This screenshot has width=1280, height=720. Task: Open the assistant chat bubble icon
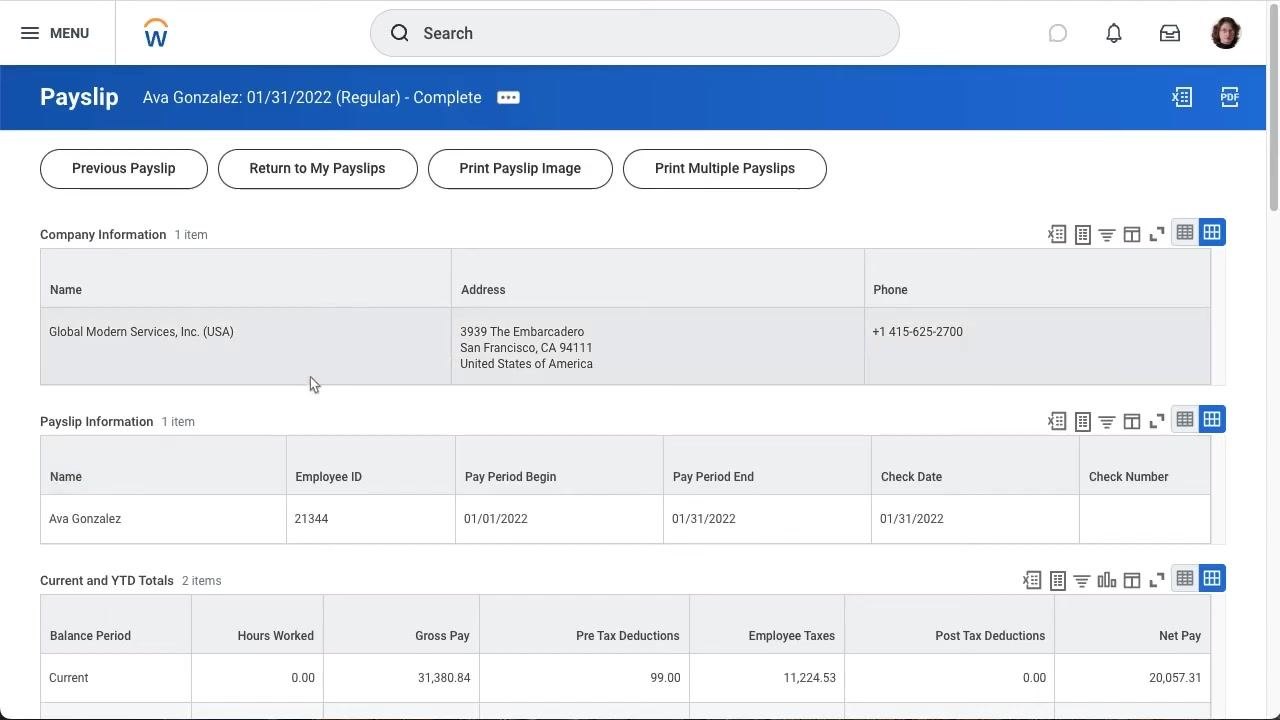pyautogui.click(x=1058, y=33)
